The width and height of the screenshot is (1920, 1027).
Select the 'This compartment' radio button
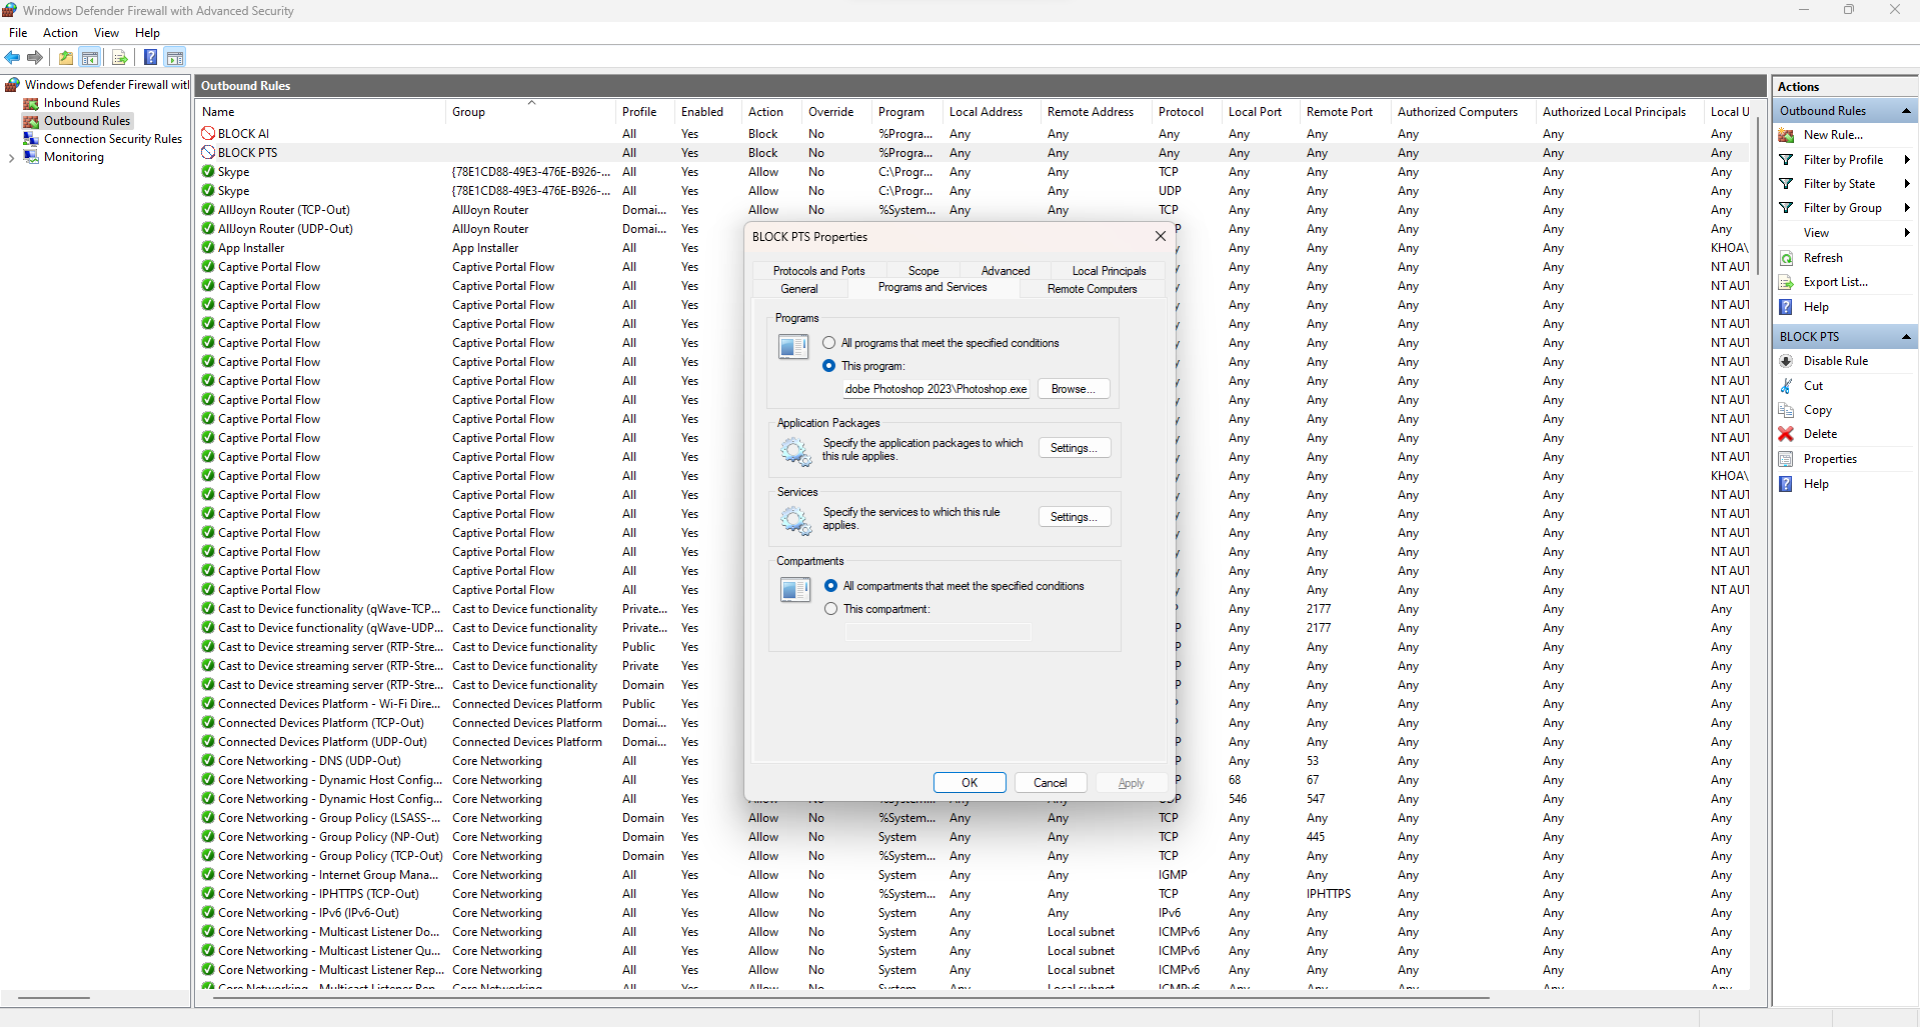pyautogui.click(x=831, y=609)
